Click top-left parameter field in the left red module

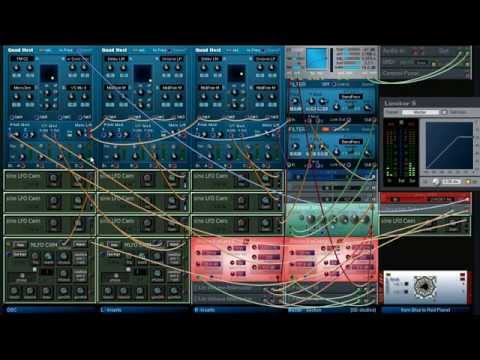coord(211,253)
